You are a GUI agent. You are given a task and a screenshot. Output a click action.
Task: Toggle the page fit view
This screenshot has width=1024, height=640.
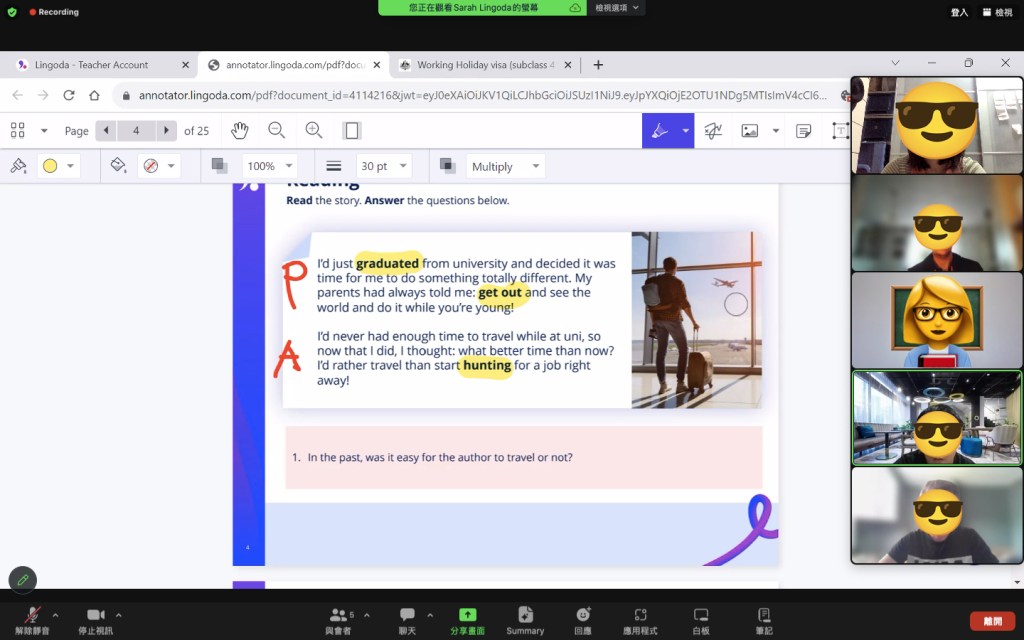[x=351, y=131]
